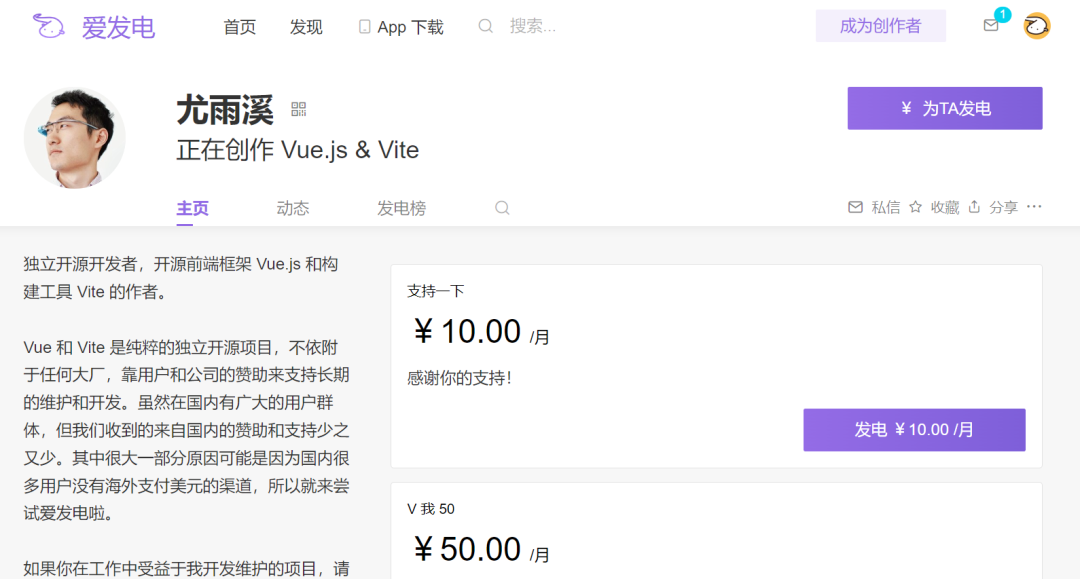Image resolution: width=1080 pixels, height=579 pixels.
Task: Go to the 发现 page
Action: (x=306, y=28)
